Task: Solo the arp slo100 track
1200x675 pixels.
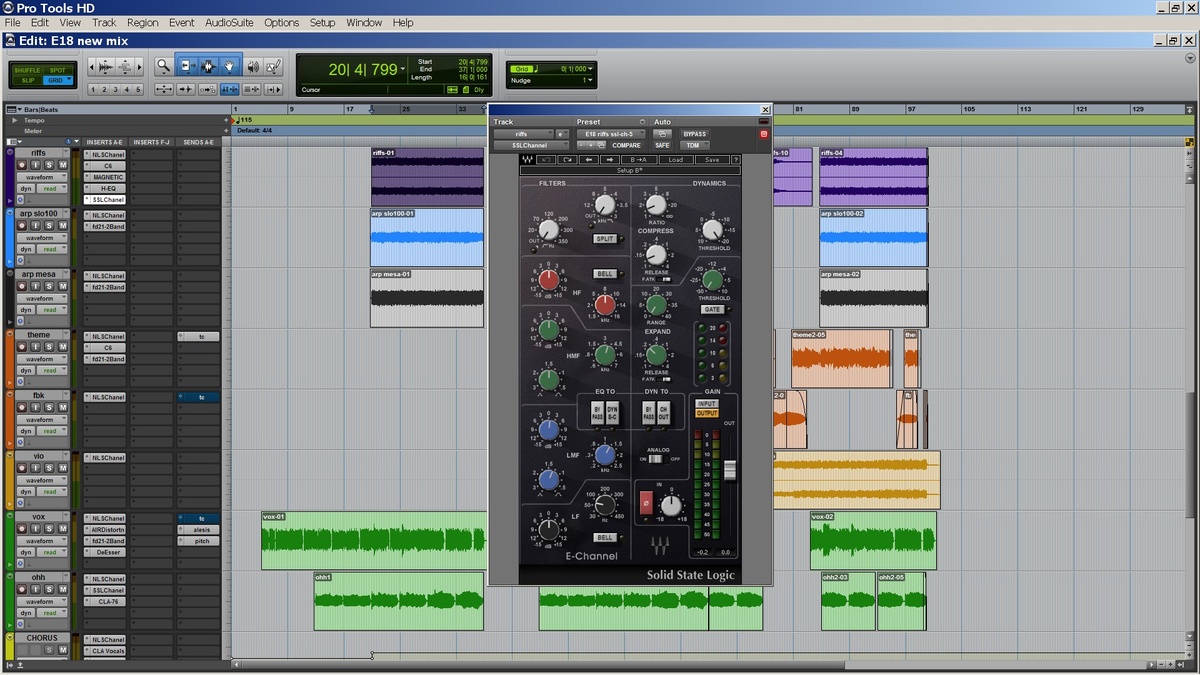Action: pyautogui.click(x=49, y=225)
